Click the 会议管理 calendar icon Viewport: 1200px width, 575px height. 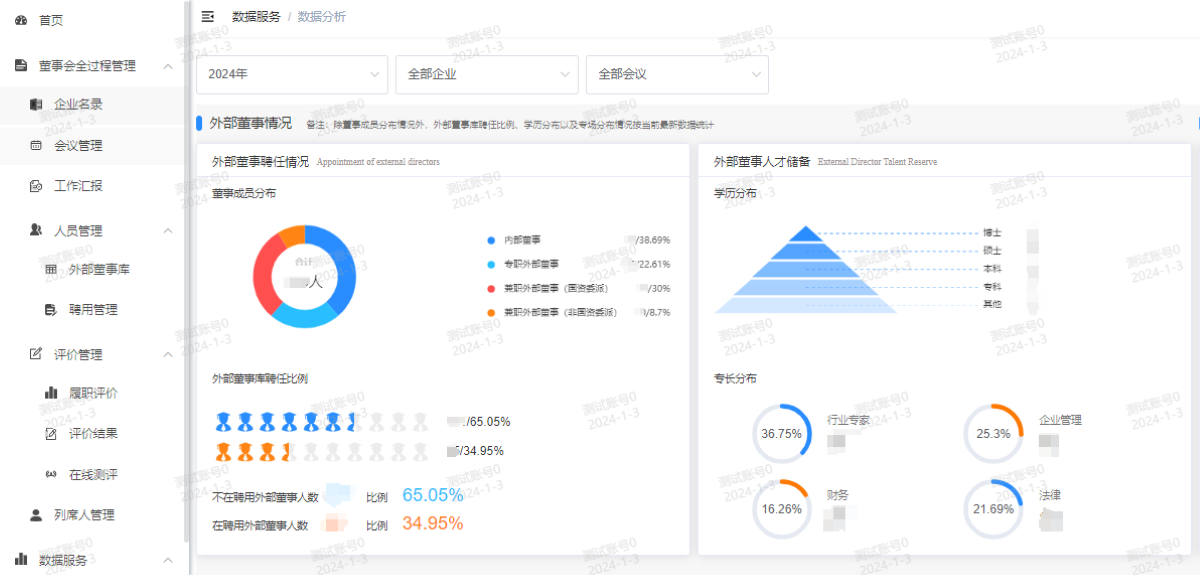(36, 146)
